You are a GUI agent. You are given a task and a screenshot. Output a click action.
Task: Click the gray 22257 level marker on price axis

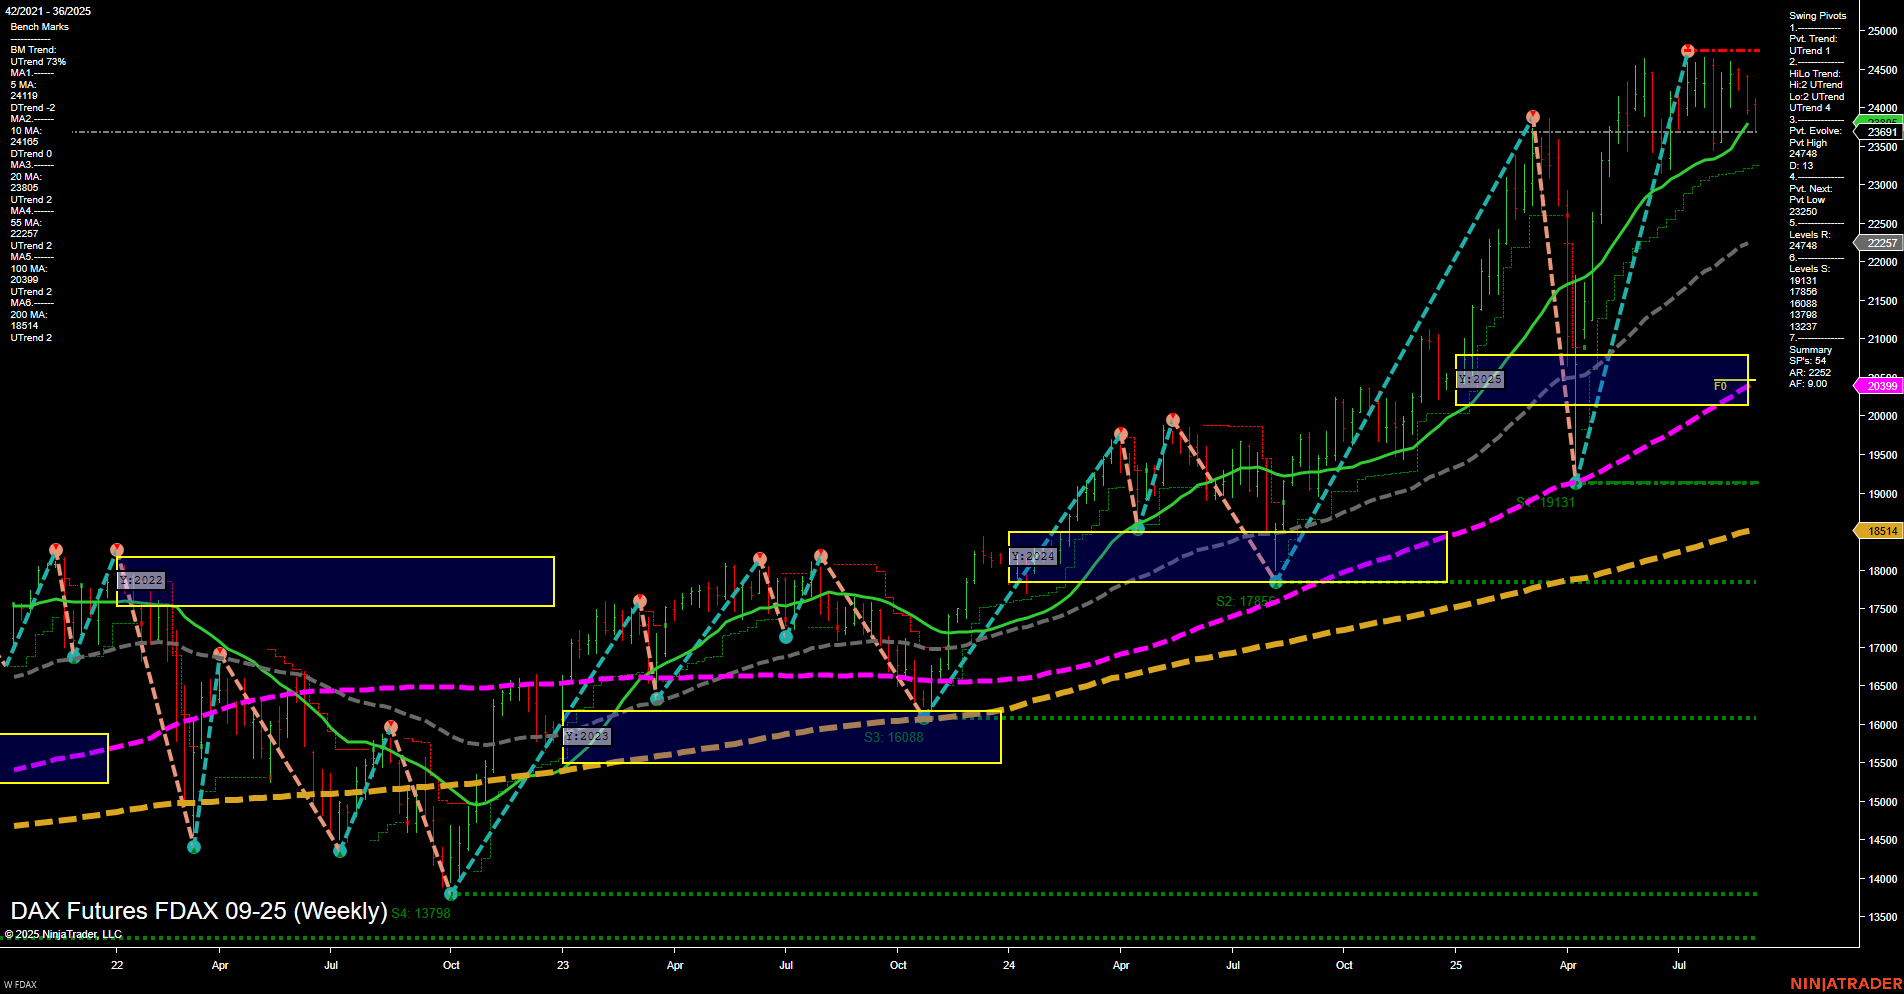pos(1880,243)
